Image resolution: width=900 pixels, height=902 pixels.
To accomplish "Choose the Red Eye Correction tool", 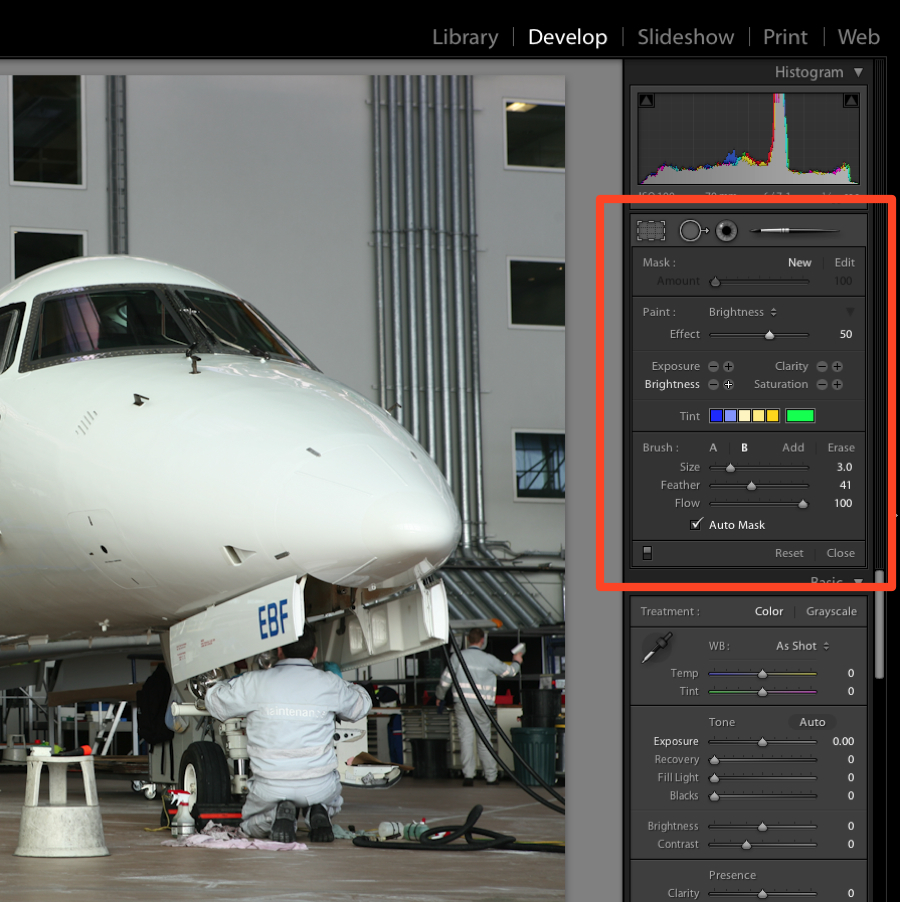I will coord(727,231).
